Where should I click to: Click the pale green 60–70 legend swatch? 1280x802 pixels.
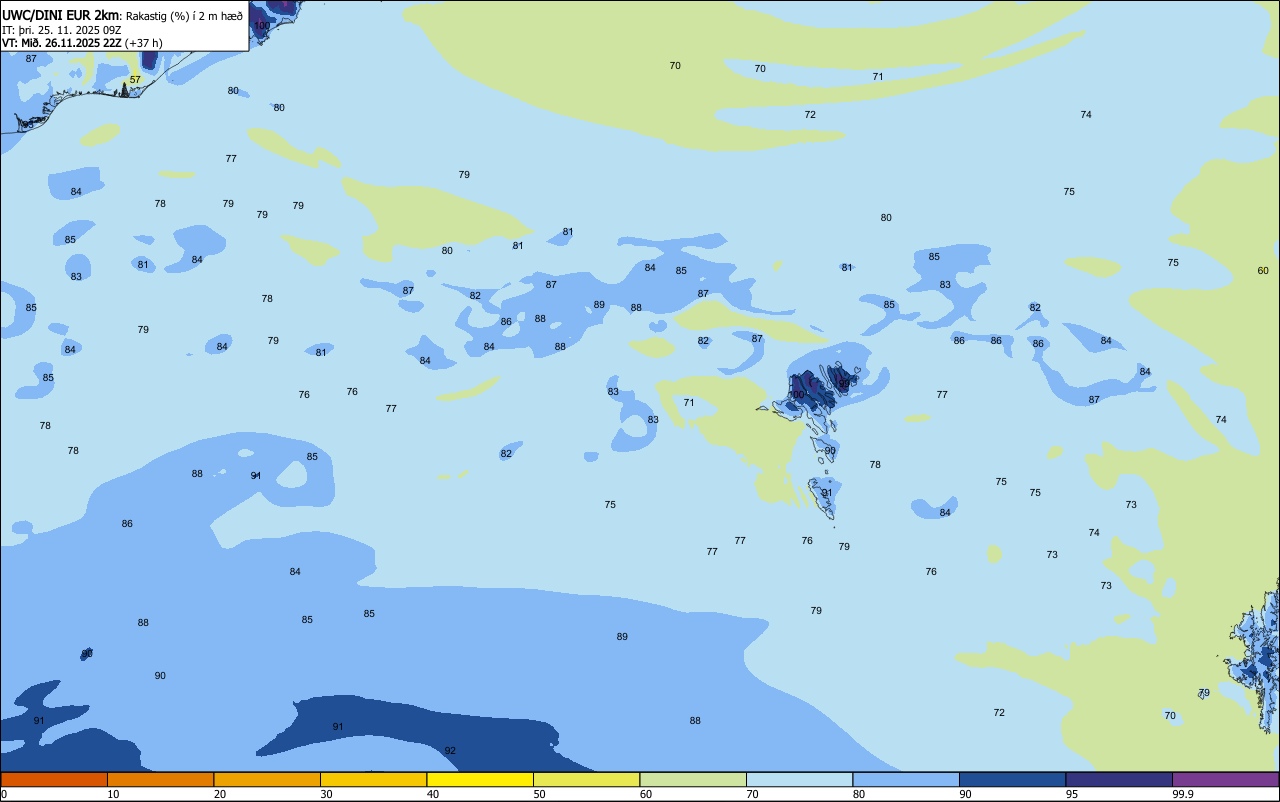click(x=693, y=779)
